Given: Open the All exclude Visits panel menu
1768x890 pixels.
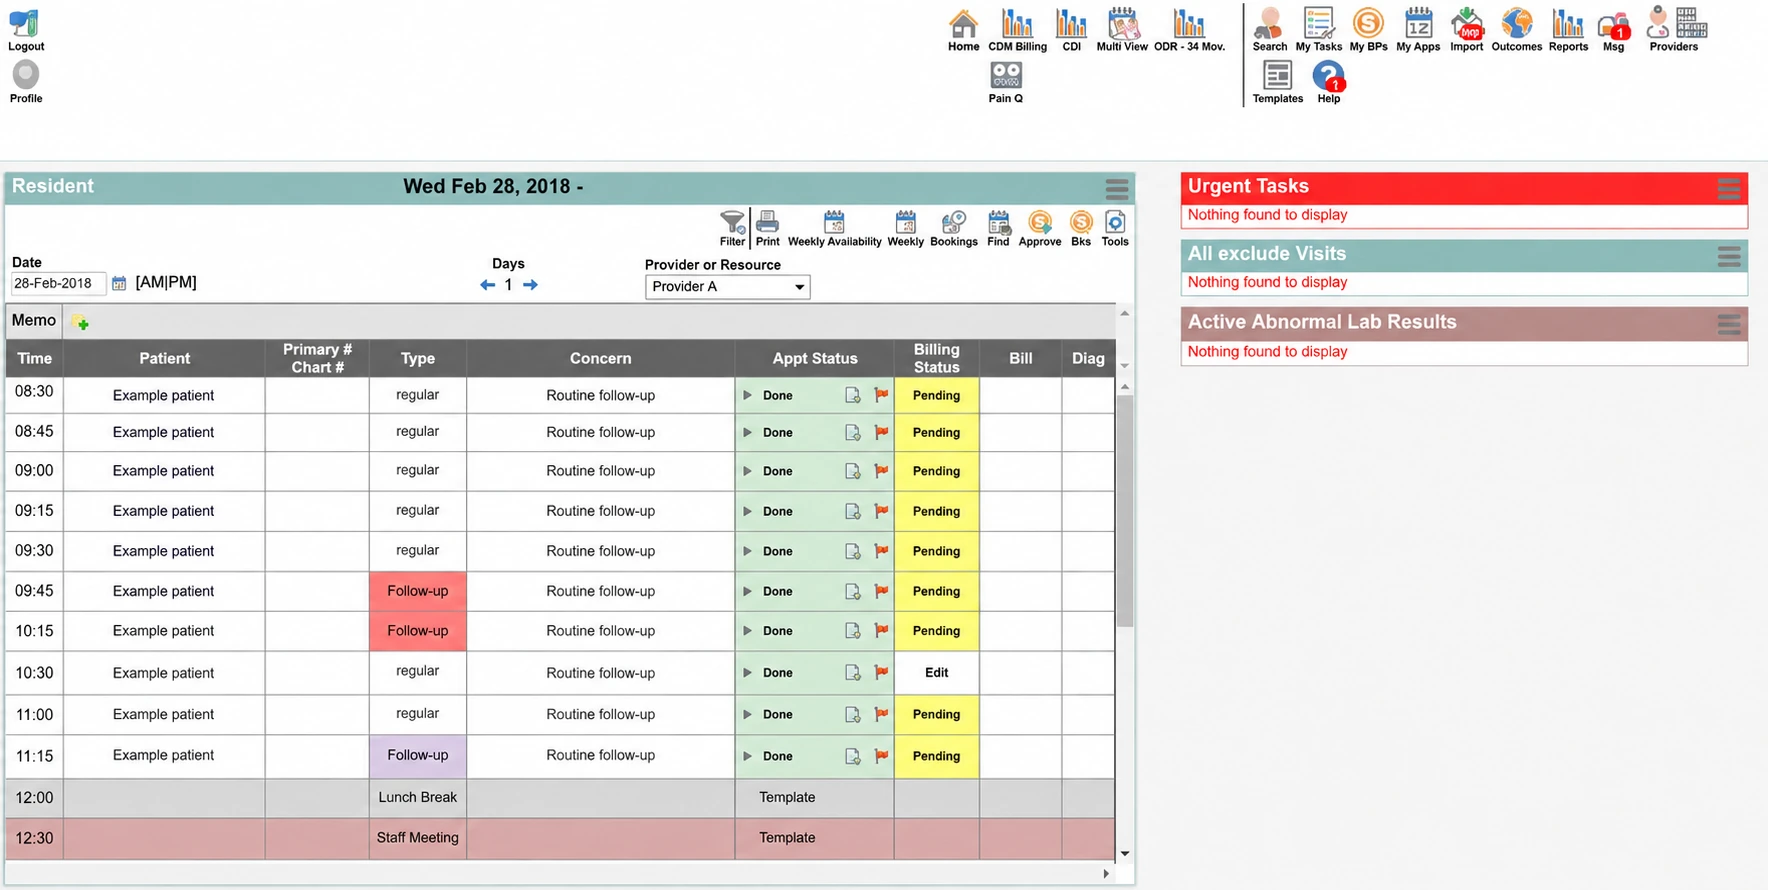Looking at the screenshot, I should pyautogui.click(x=1729, y=256).
